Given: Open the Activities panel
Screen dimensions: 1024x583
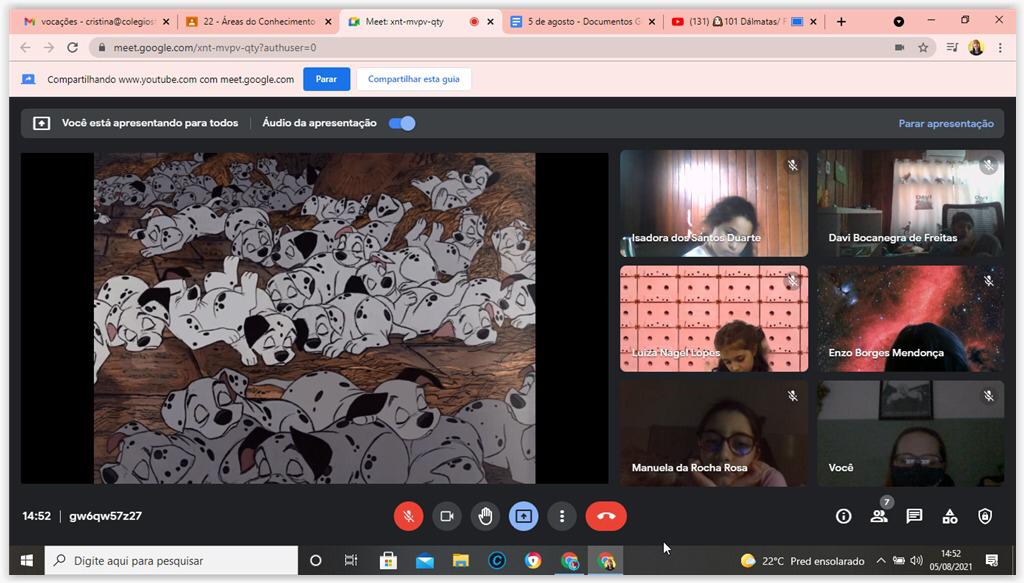Looking at the screenshot, I should point(949,516).
